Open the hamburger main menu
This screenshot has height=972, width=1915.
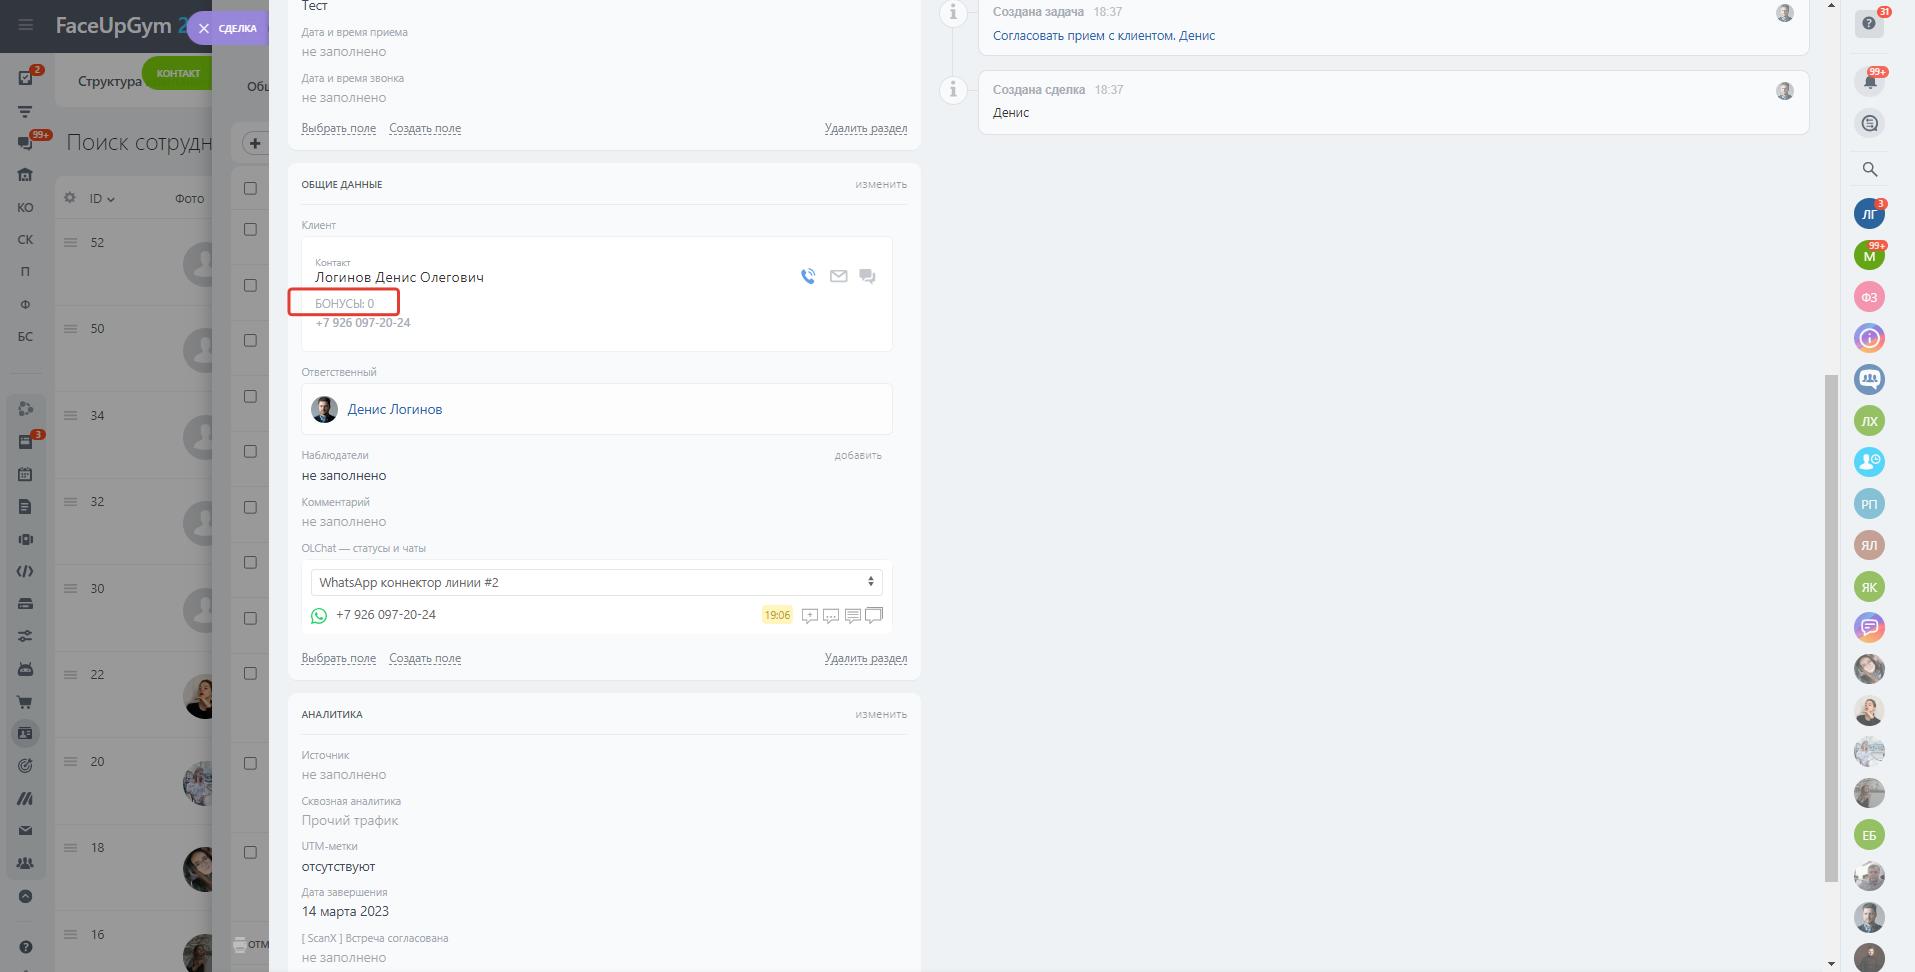[x=25, y=25]
